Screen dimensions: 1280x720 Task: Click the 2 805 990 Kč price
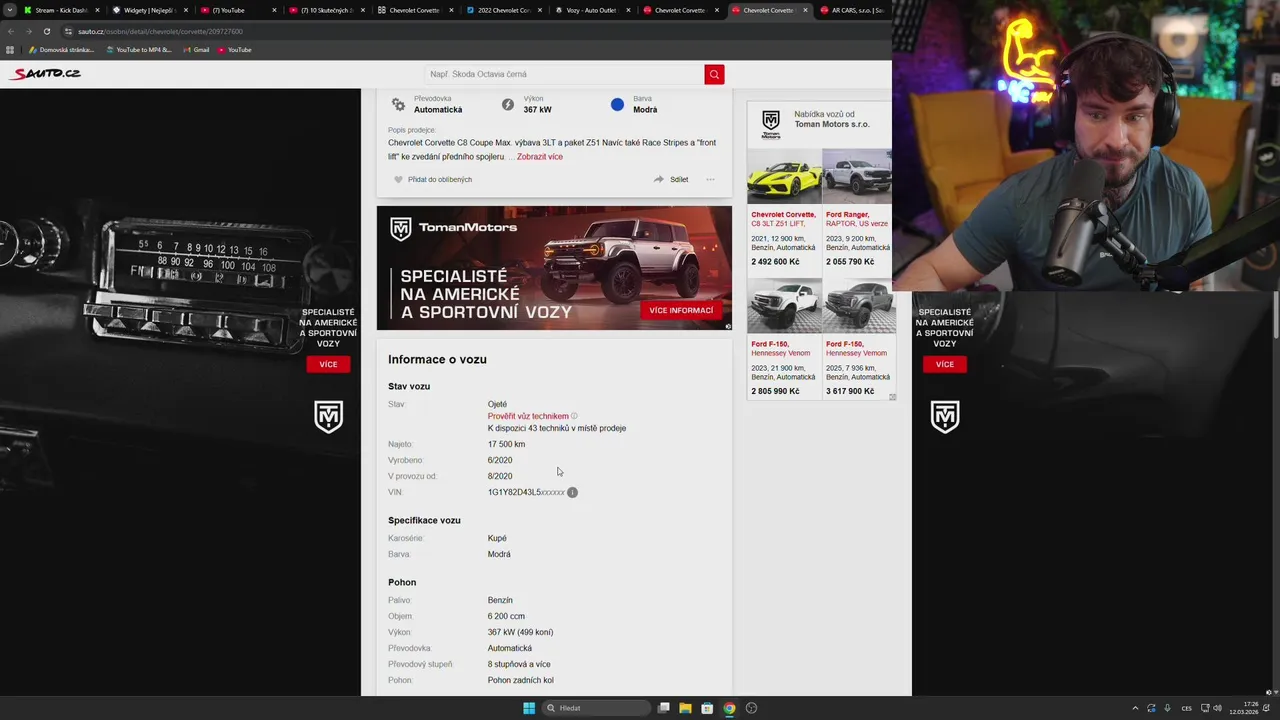click(x=775, y=391)
